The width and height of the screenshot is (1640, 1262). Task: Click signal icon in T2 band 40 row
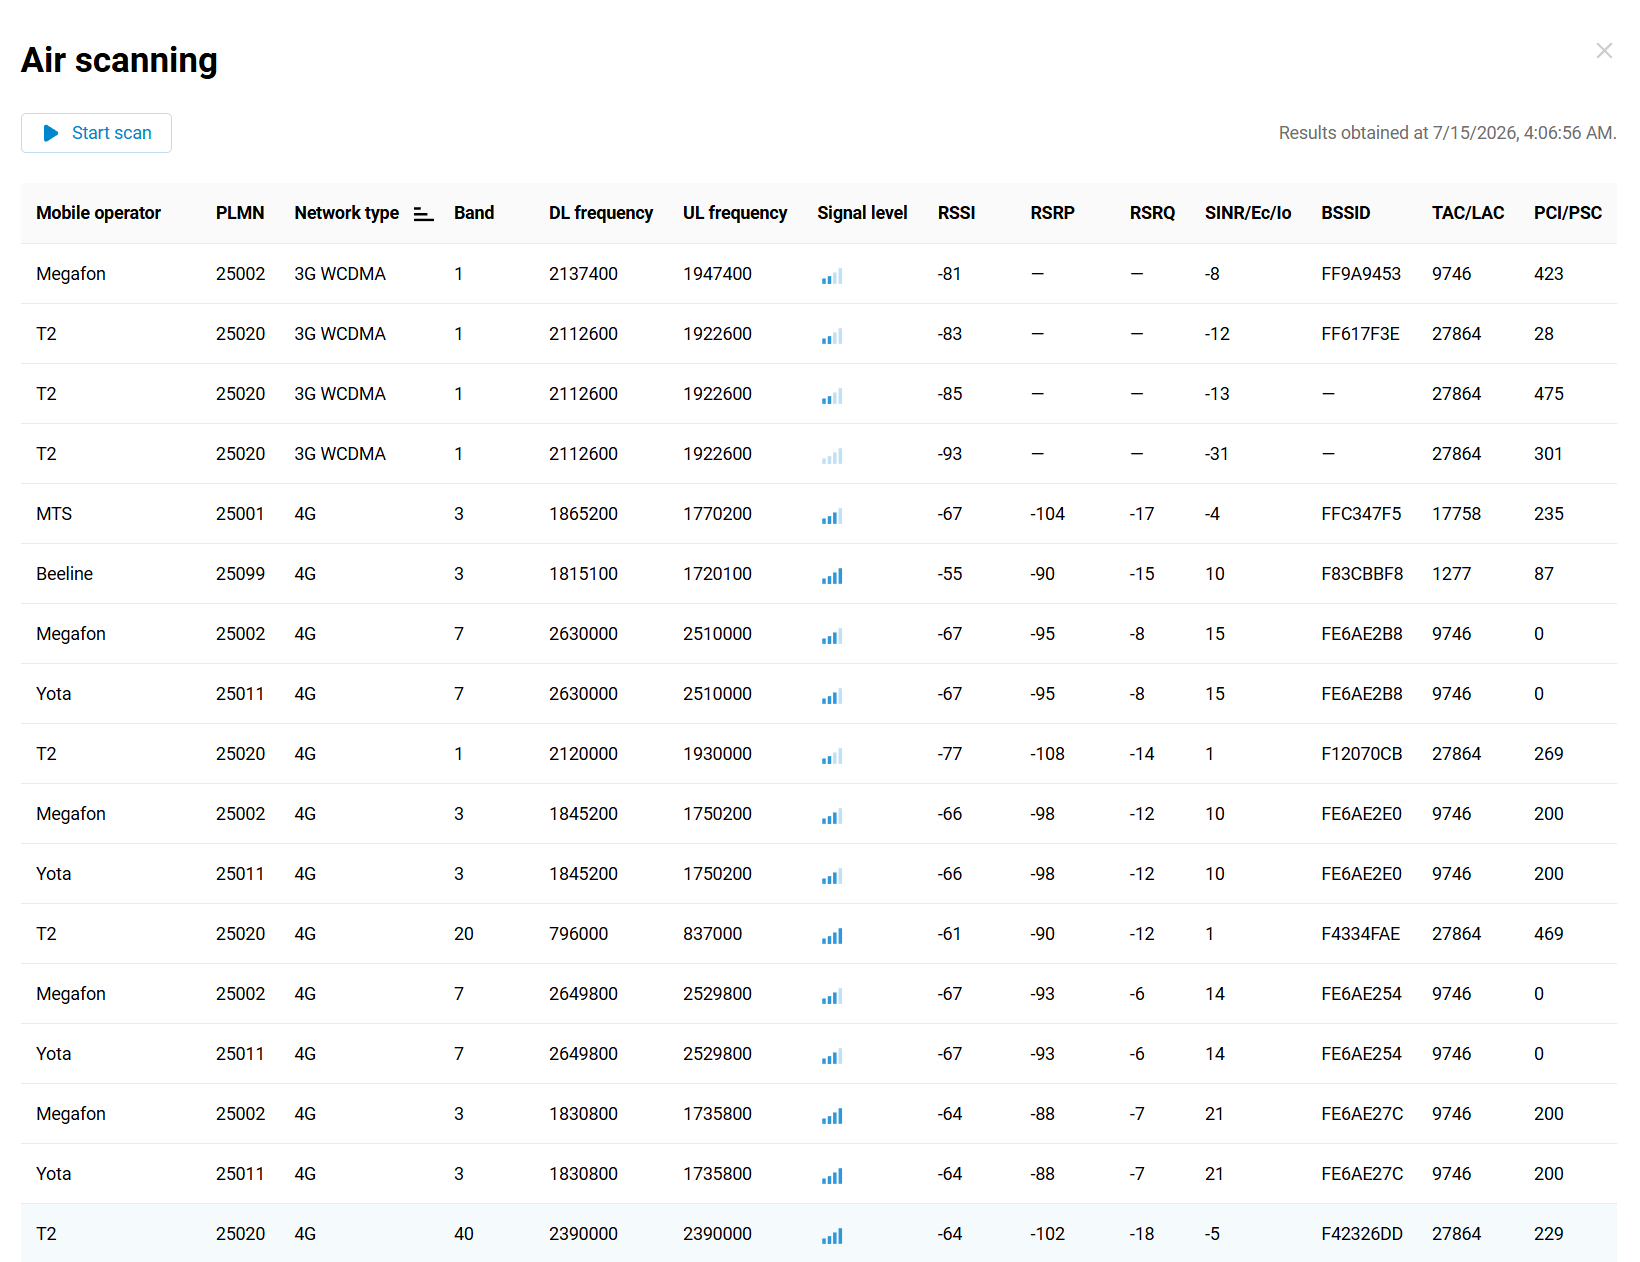tap(832, 1235)
